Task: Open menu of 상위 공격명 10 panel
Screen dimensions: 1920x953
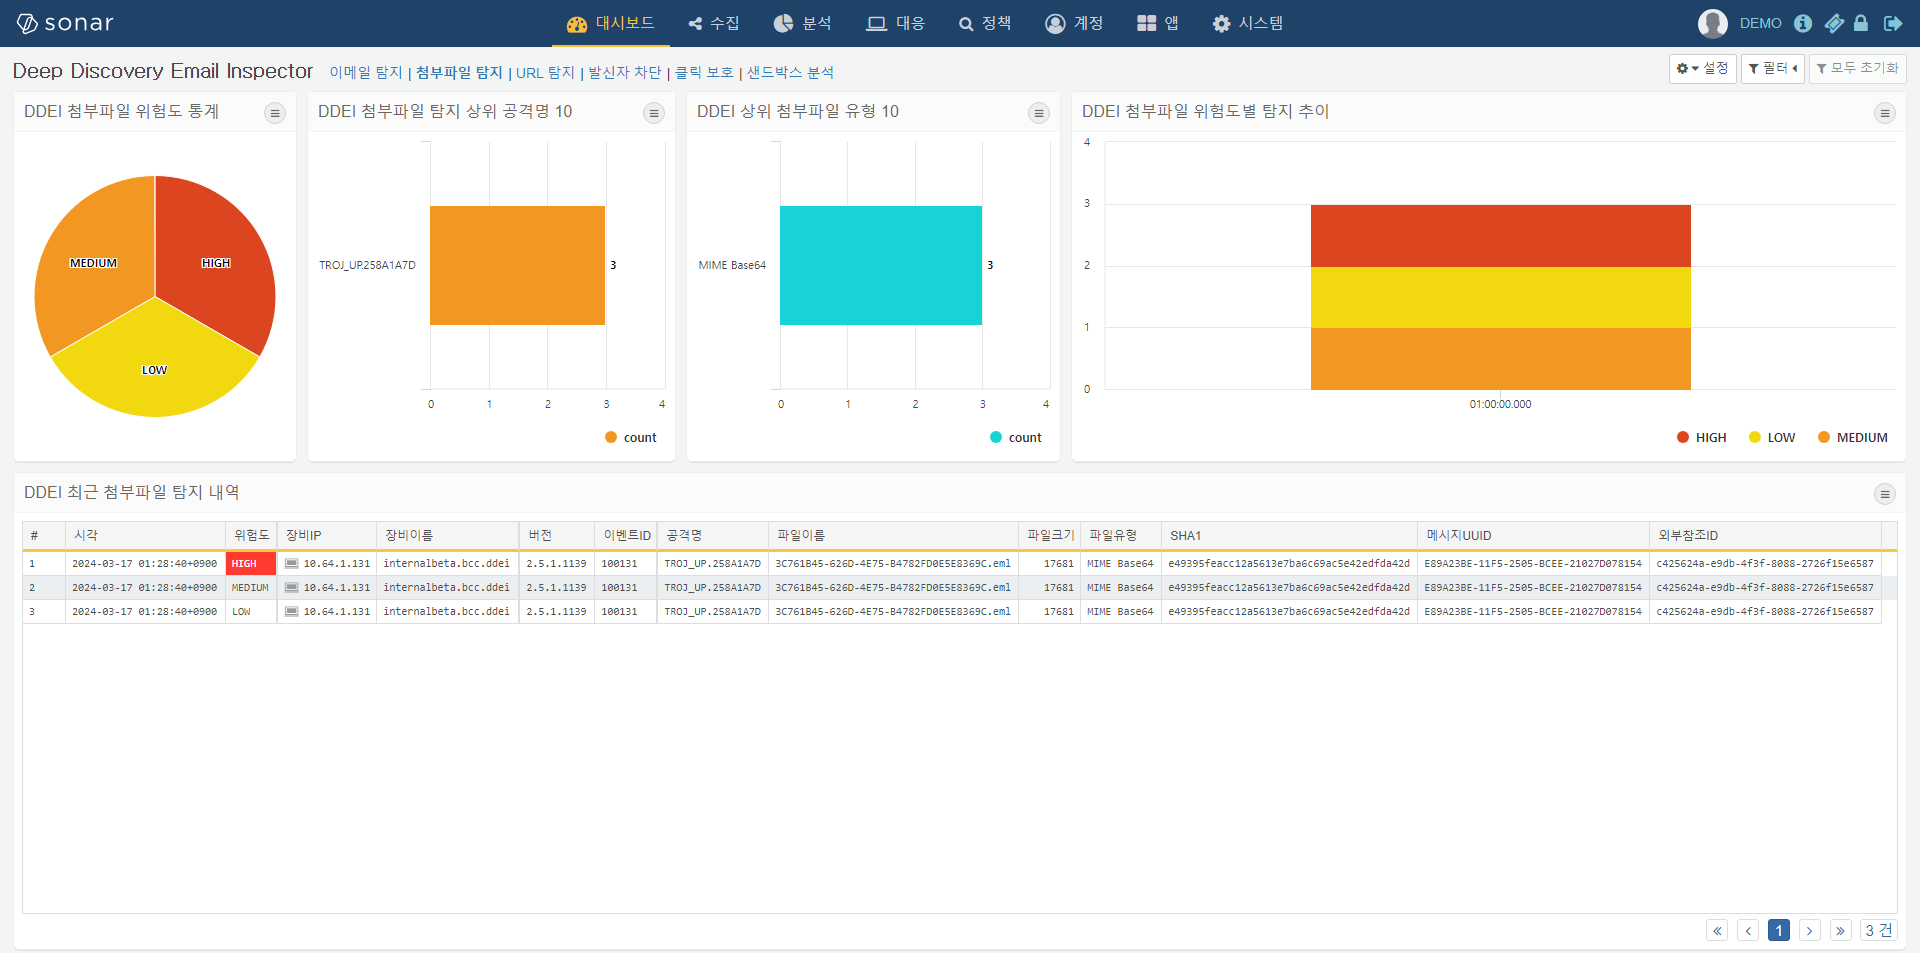Action: pyautogui.click(x=654, y=113)
